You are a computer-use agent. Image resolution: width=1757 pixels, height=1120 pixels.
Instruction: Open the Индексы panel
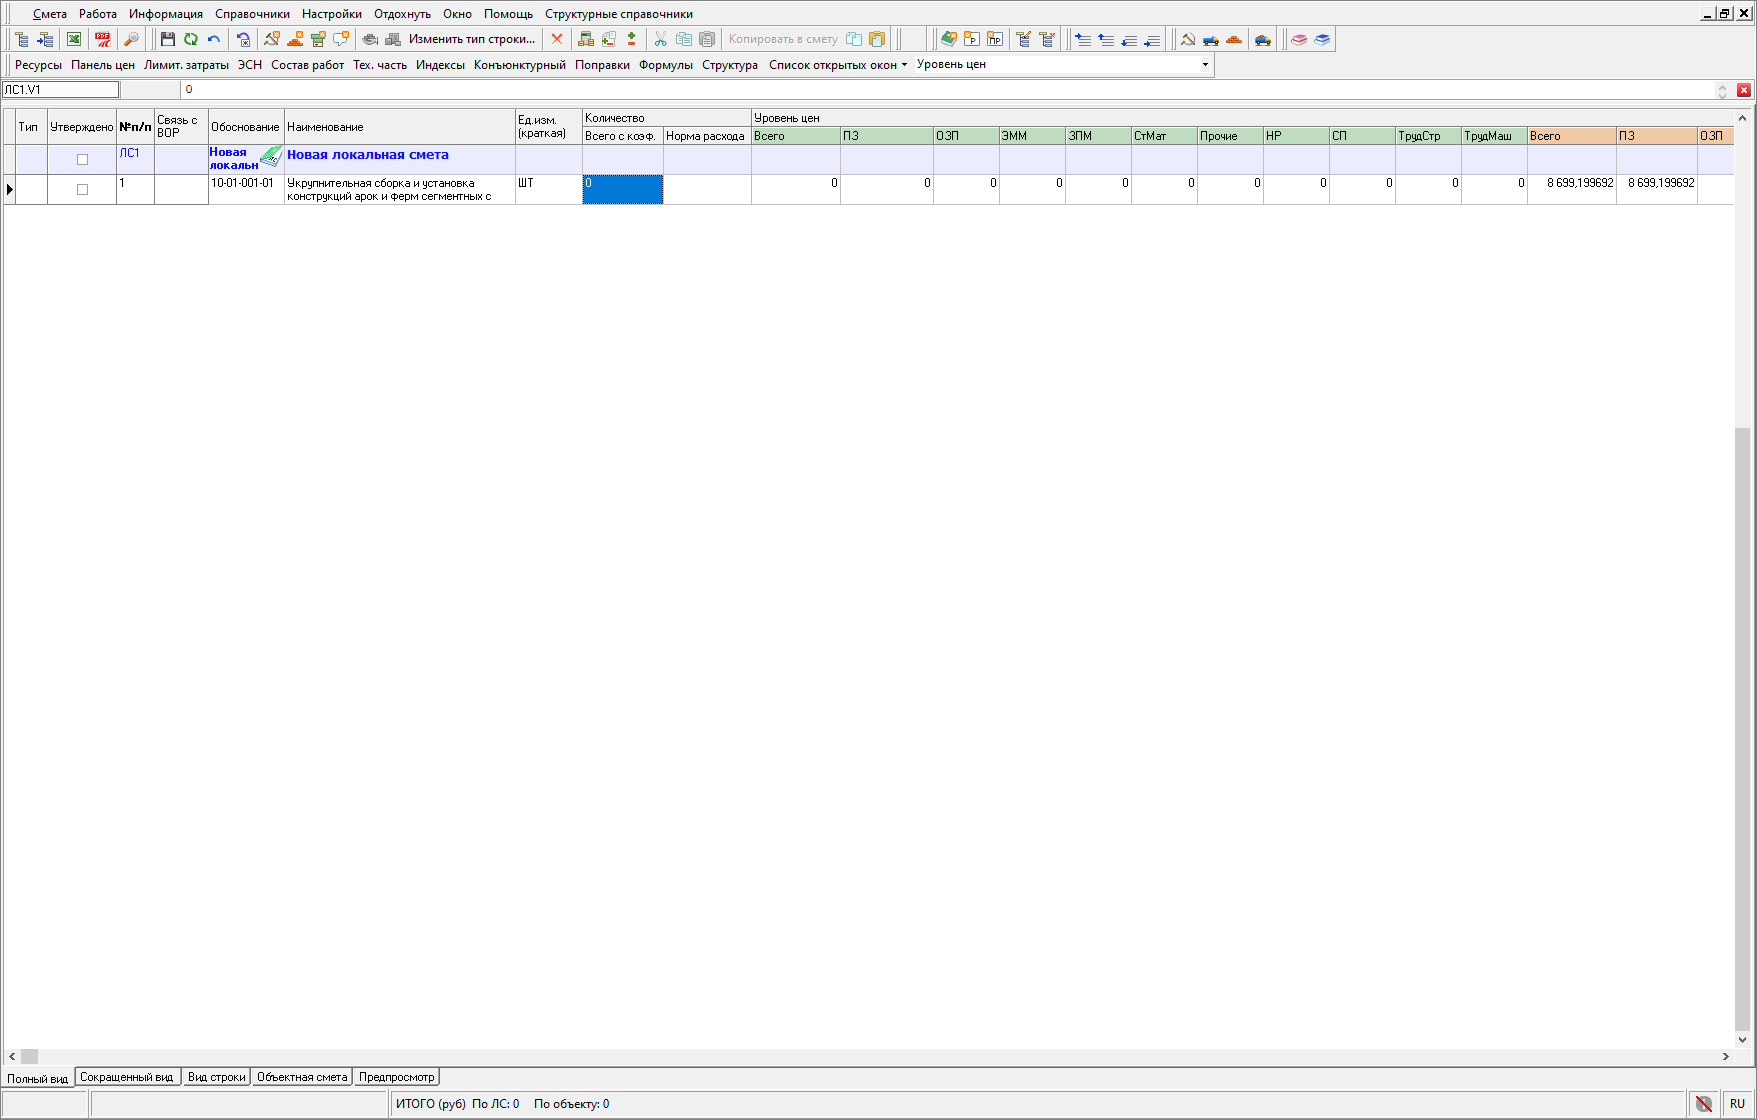tap(440, 65)
